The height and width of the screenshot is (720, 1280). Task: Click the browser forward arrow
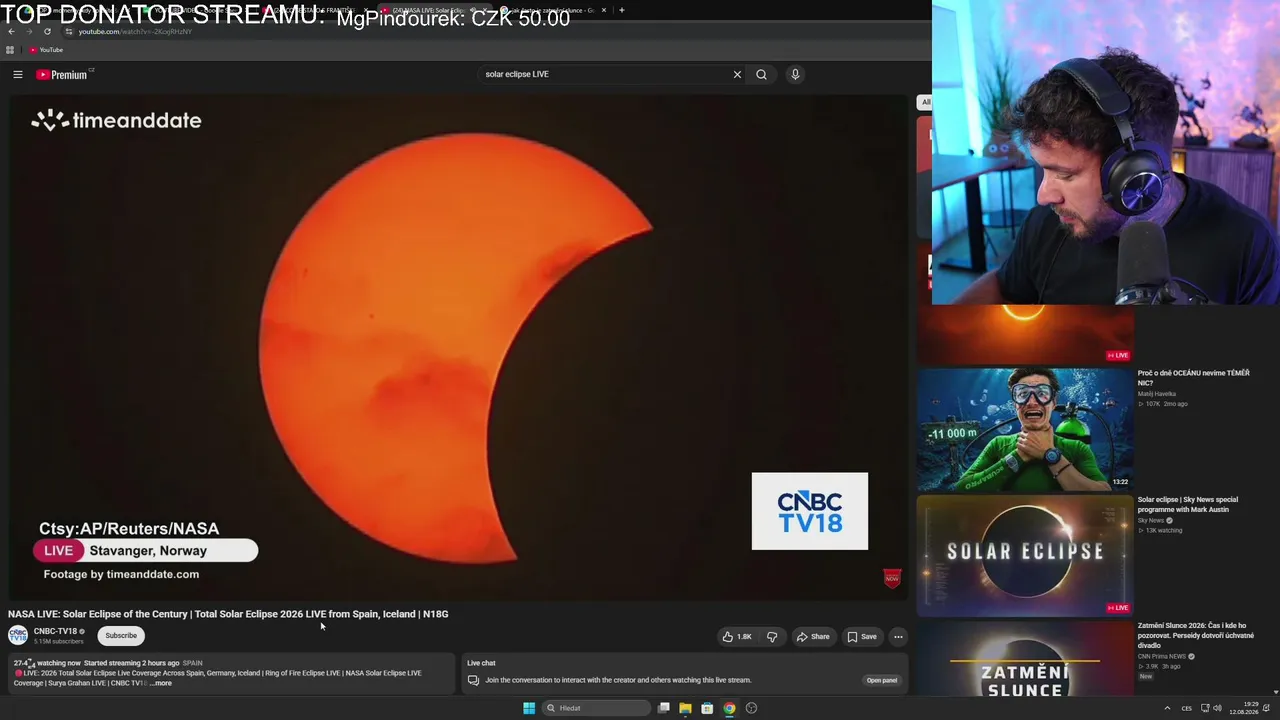[x=29, y=31]
